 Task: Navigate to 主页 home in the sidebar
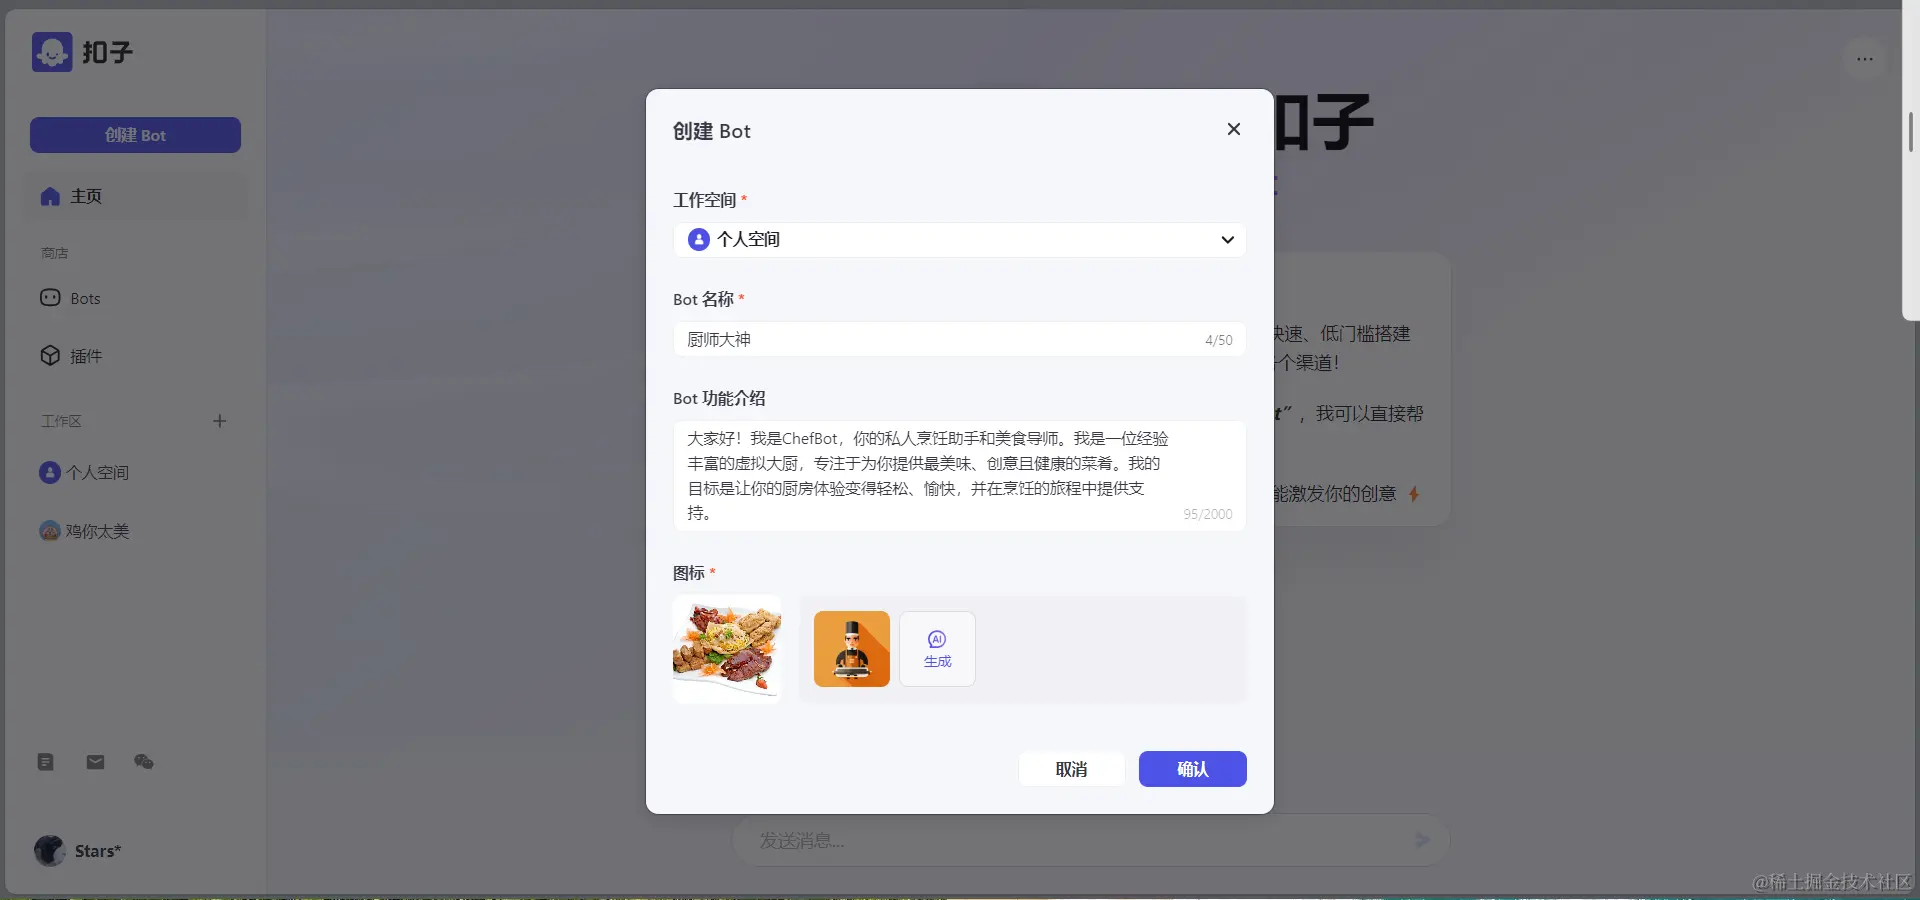click(83, 197)
